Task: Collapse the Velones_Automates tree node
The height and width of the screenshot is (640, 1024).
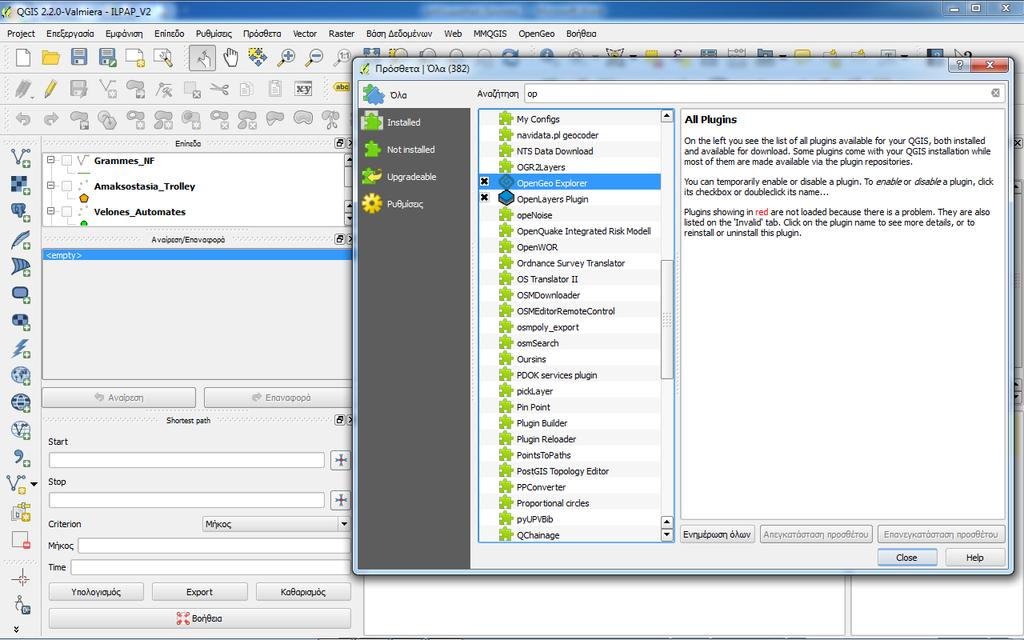Action: click(x=51, y=211)
